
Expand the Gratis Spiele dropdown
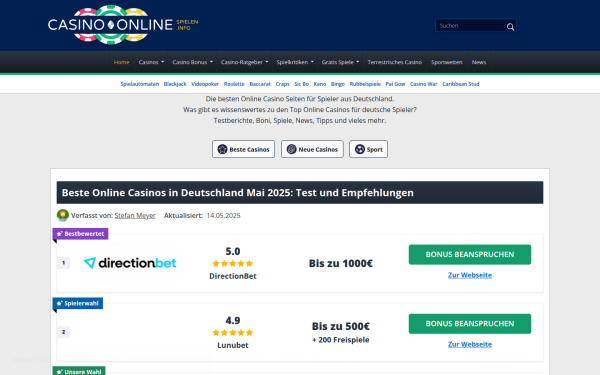340,62
